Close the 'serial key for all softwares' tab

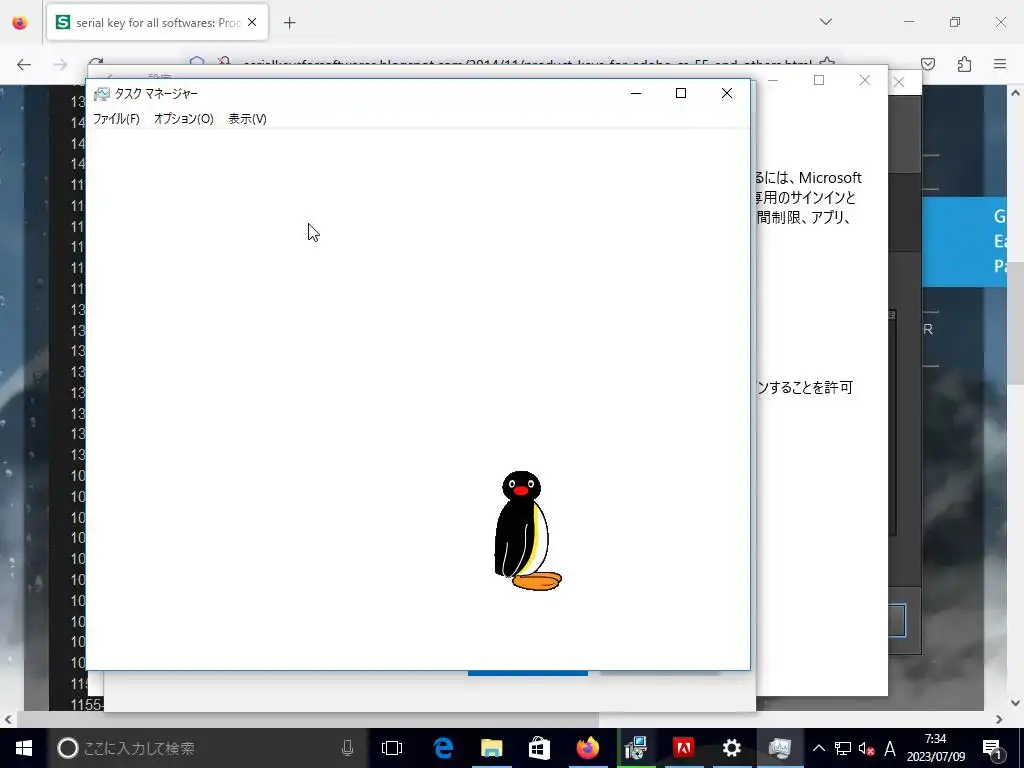point(252,23)
